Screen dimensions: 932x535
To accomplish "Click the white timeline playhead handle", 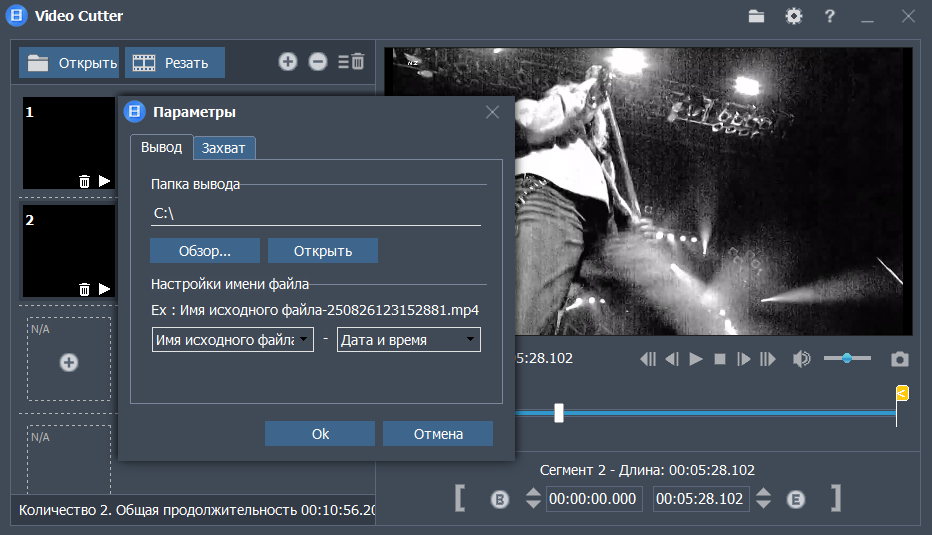I will coord(559,413).
